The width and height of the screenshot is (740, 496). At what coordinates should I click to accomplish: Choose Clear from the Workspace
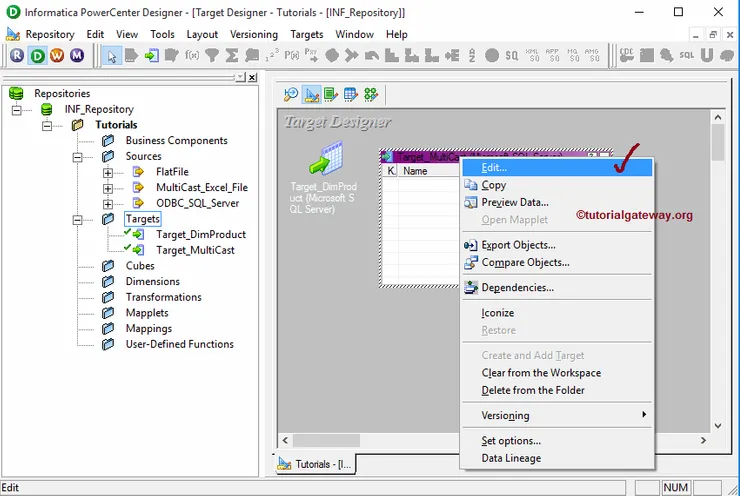(x=557, y=373)
